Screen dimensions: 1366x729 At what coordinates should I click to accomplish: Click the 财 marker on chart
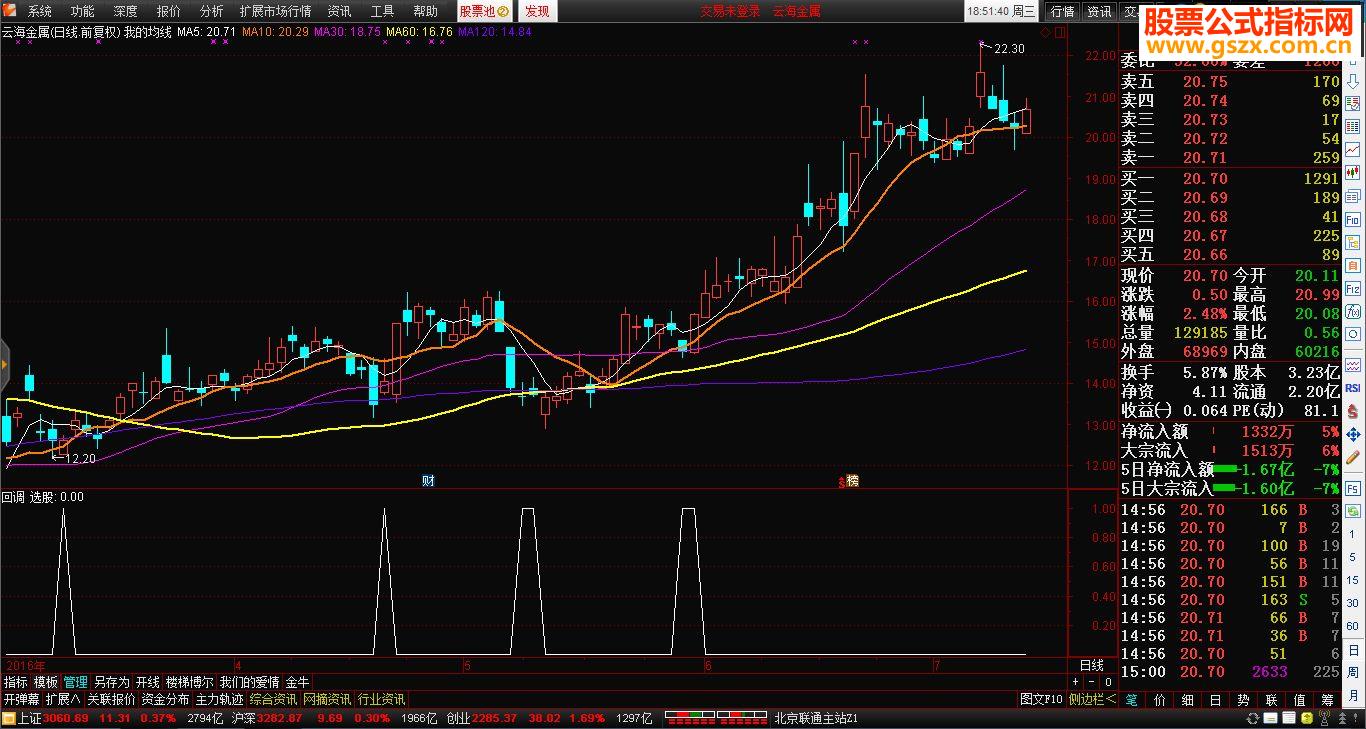click(428, 481)
